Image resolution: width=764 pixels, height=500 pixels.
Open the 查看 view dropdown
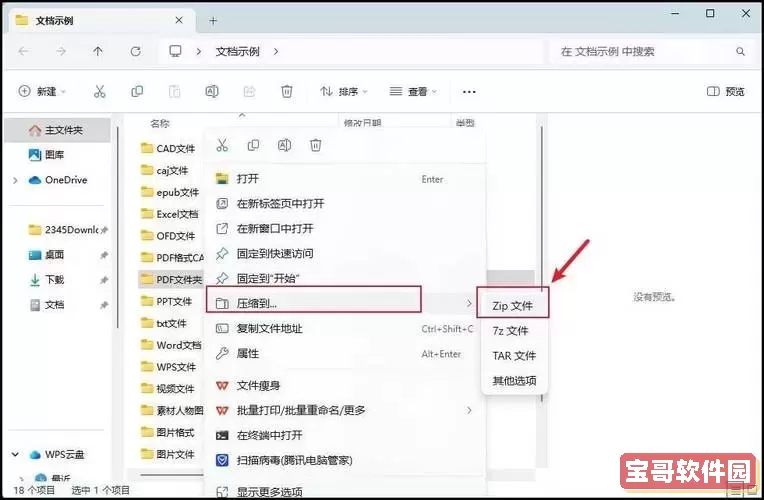pos(413,91)
